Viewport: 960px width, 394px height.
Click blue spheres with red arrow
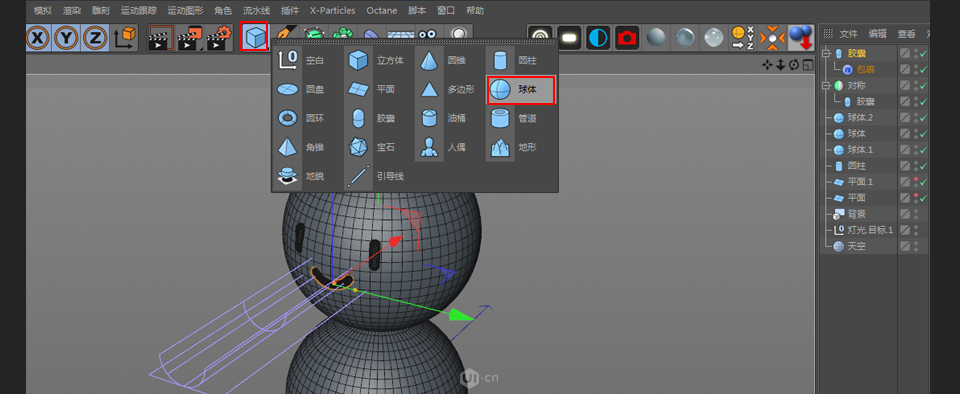point(800,38)
